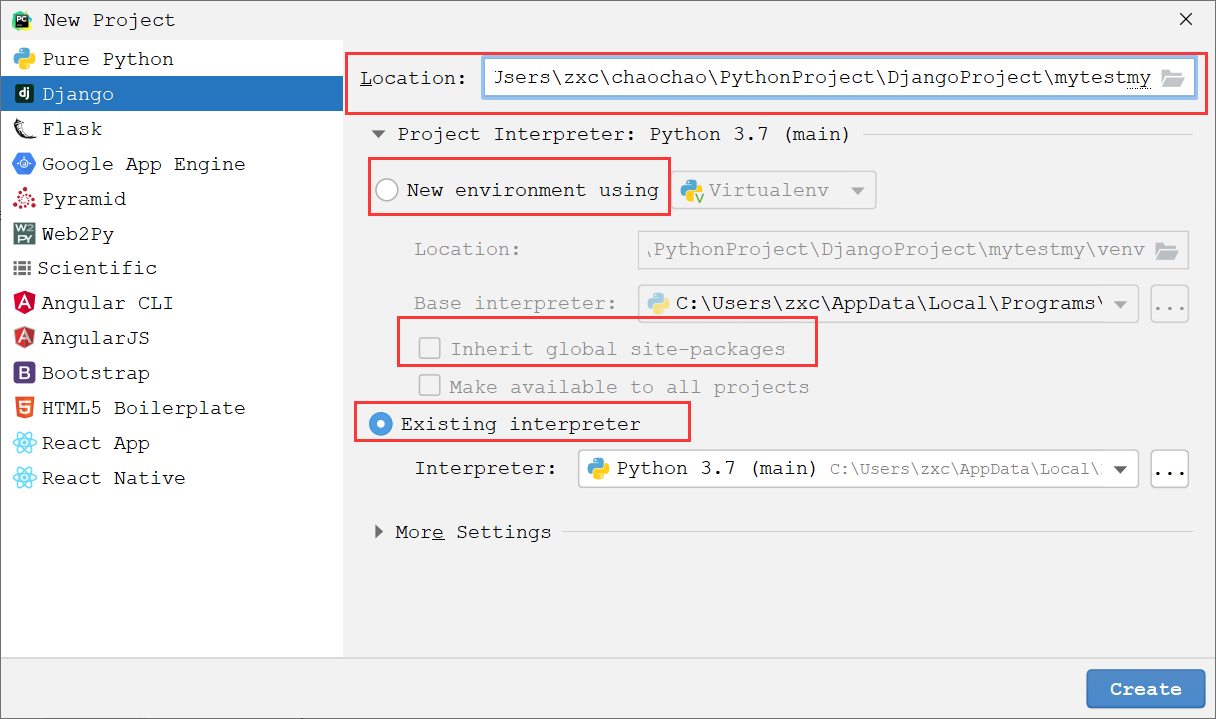This screenshot has height=719, width=1216.
Task: Collapse the Project Interpreter section
Action: 378,134
